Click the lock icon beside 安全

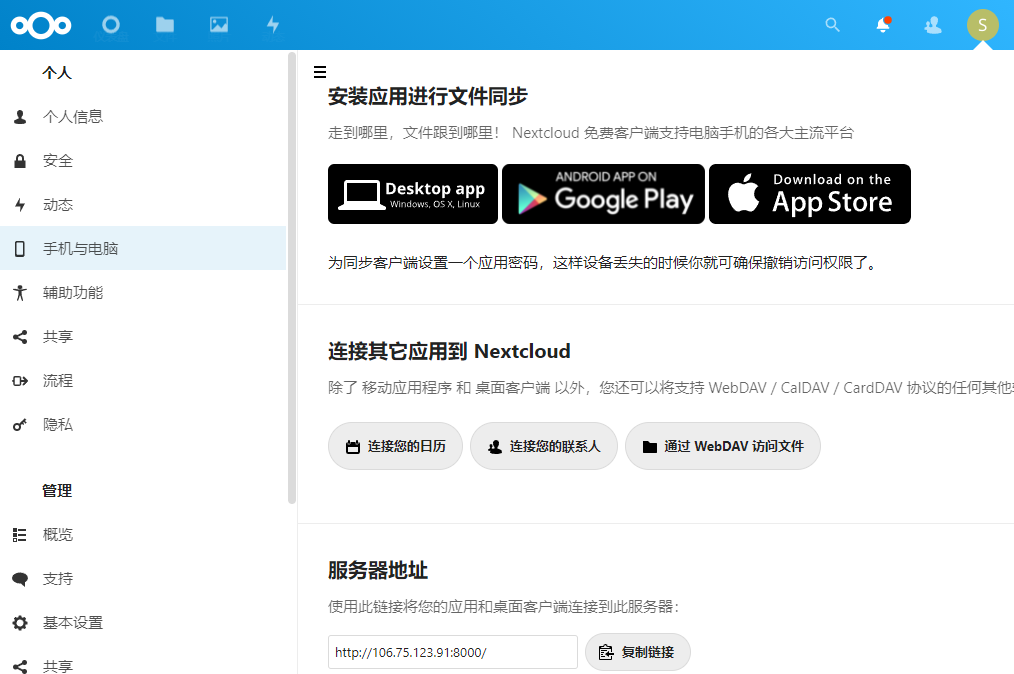coord(20,161)
